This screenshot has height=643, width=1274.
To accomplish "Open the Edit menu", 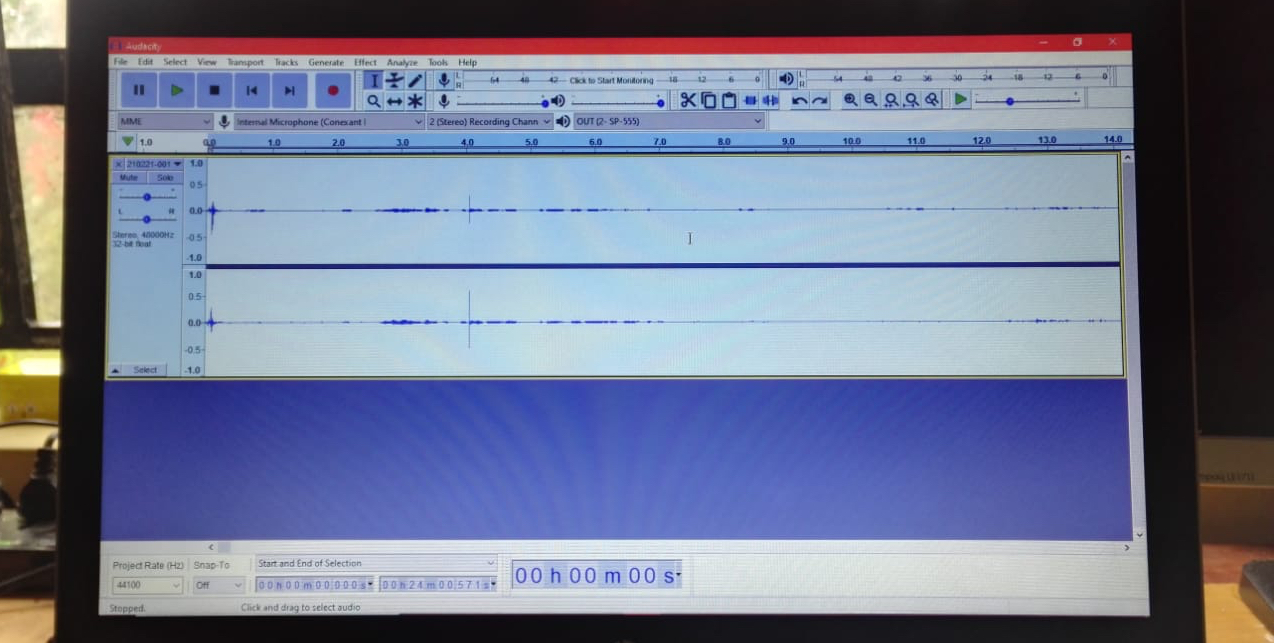I will tap(145, 62).
